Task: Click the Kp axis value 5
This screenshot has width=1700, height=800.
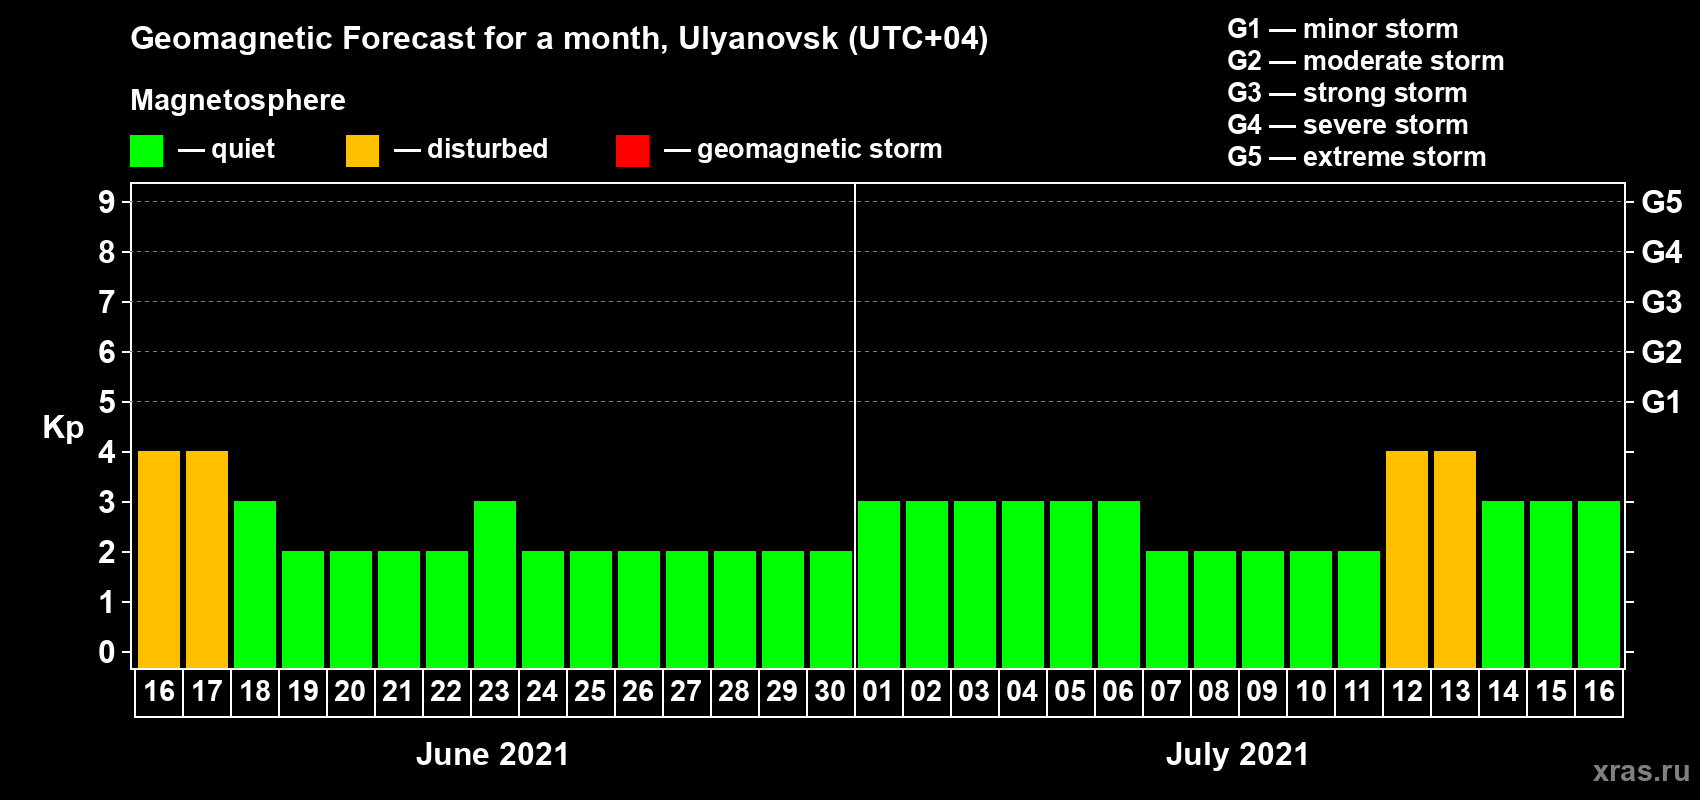Action: (x=106, y=402)
